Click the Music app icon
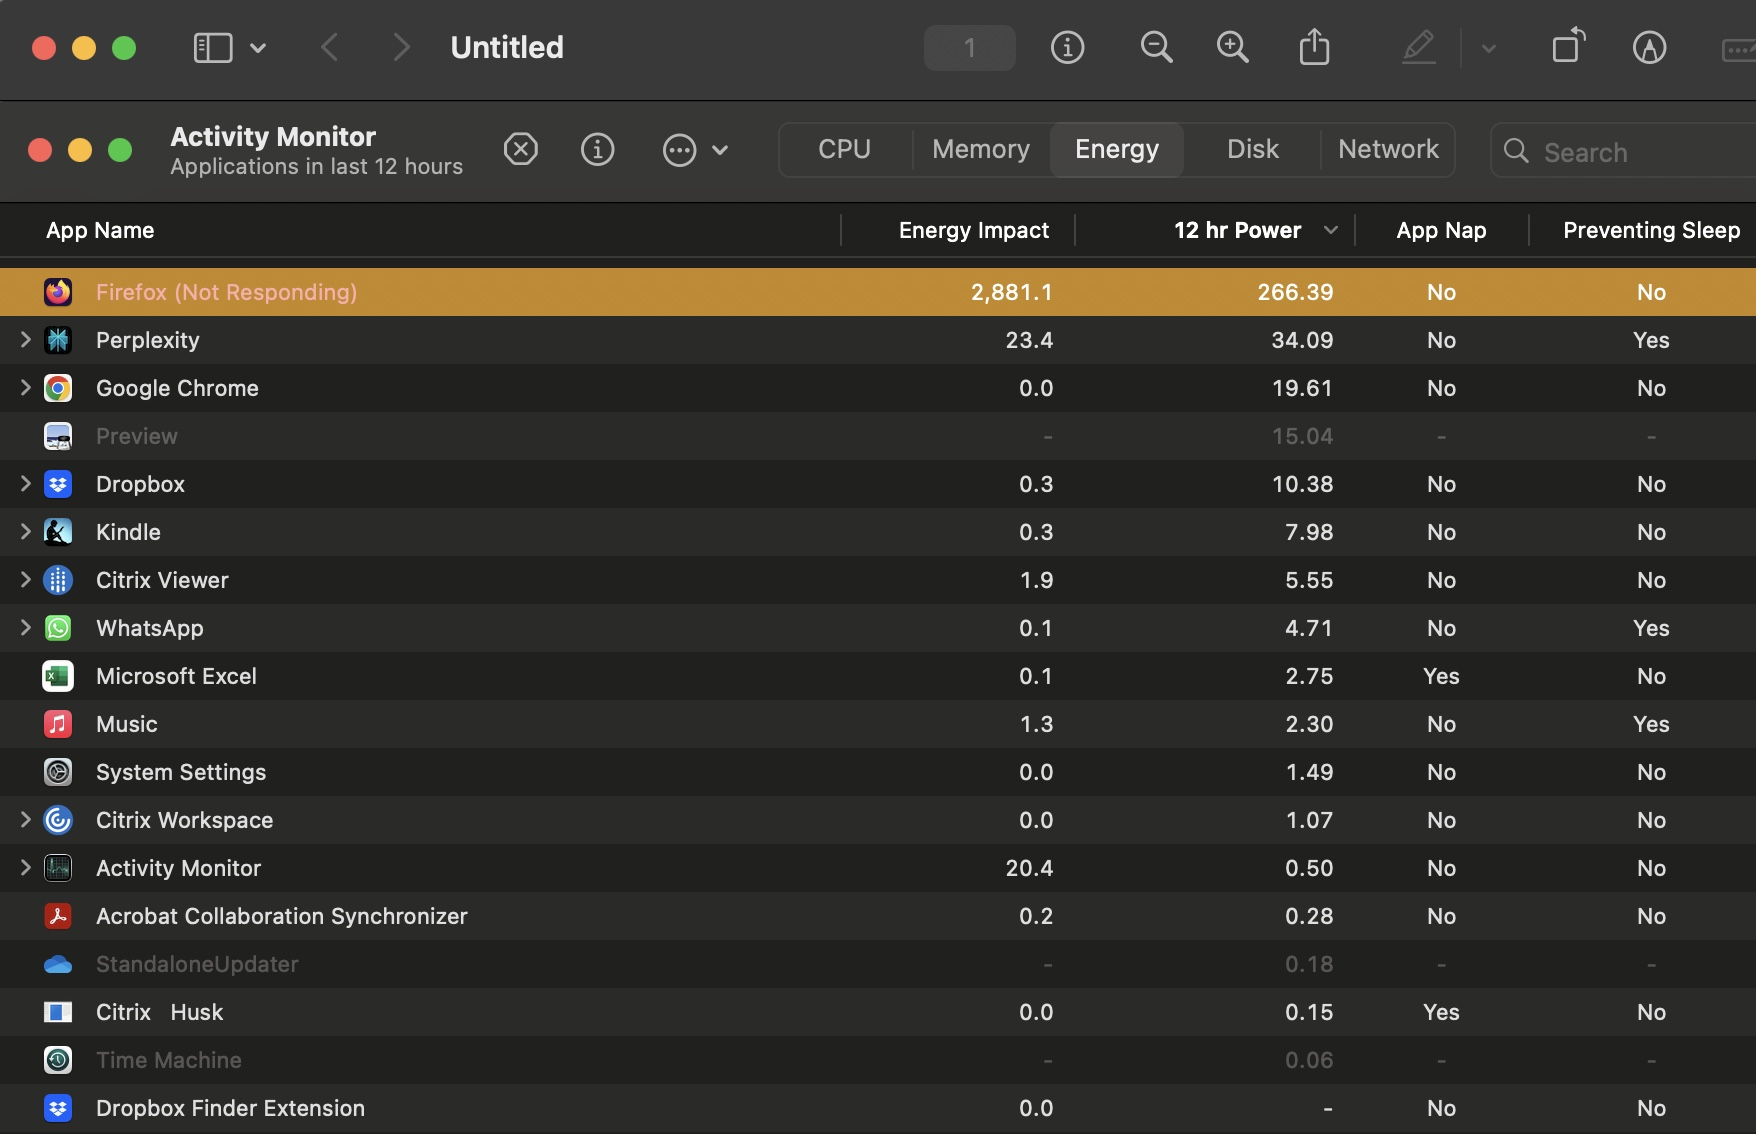Viewport: 1756px width, 1134px height. (x=58, y=724)
